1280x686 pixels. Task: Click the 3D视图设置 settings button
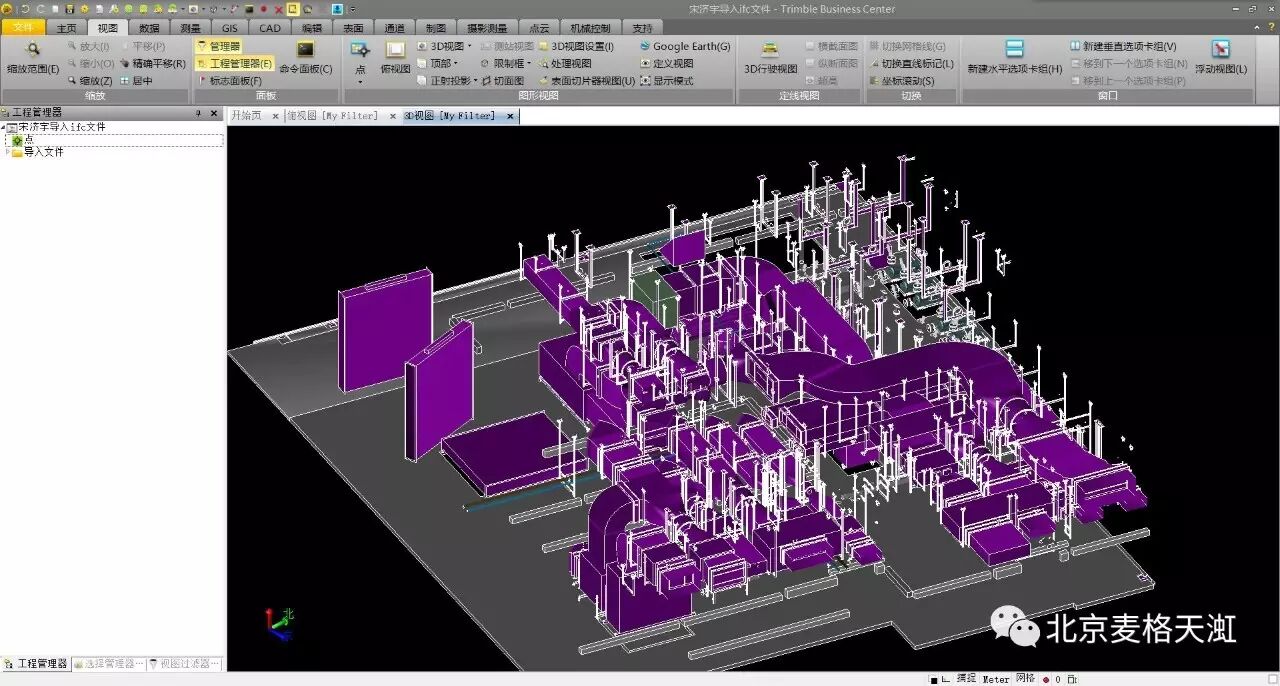(x=576, y=46)
